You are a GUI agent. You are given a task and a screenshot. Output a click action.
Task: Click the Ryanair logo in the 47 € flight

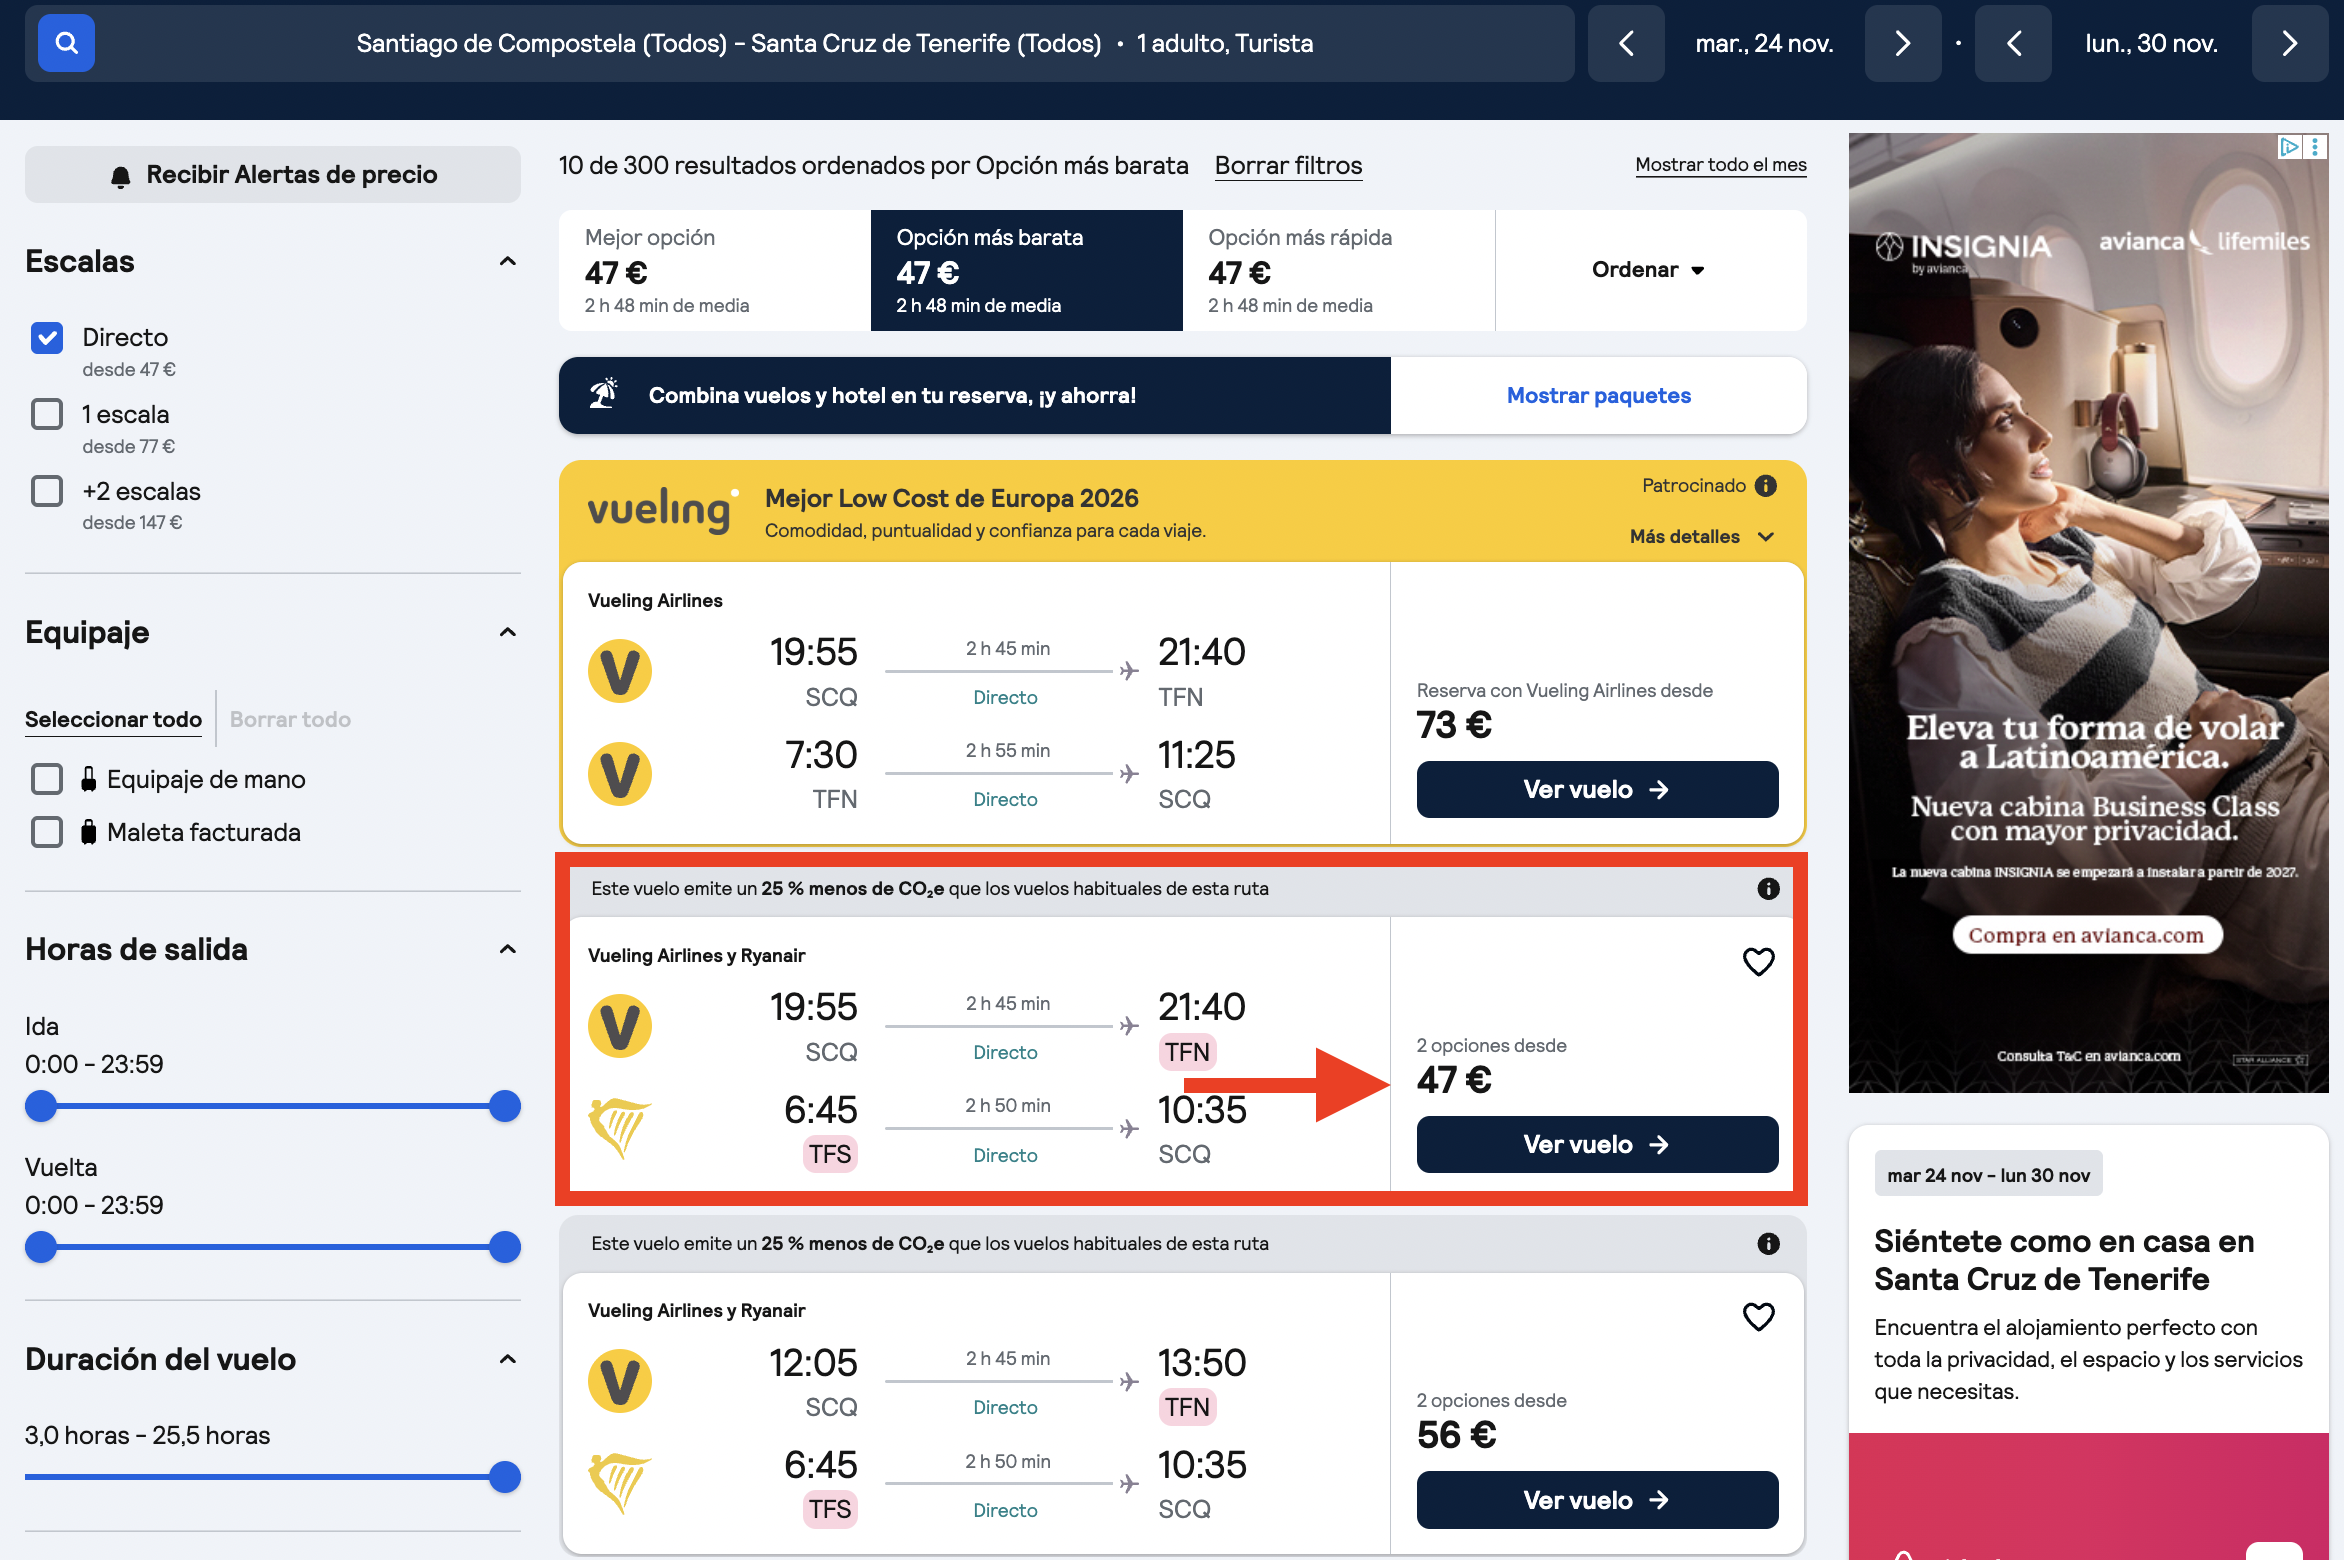pos(620,1128)
